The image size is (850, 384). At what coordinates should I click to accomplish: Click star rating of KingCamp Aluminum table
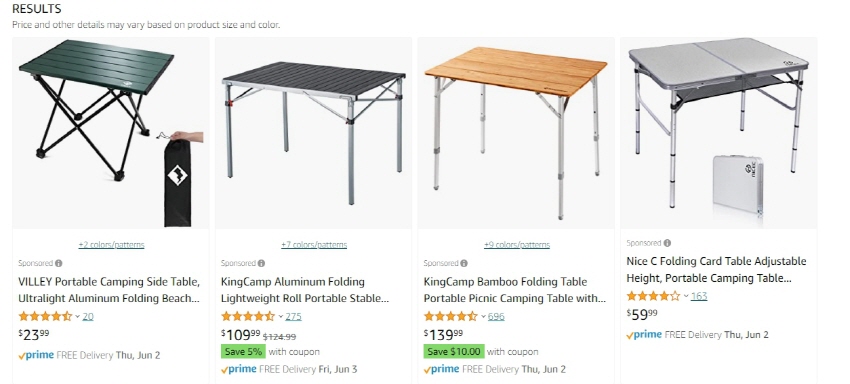click(x=248, y=316)
